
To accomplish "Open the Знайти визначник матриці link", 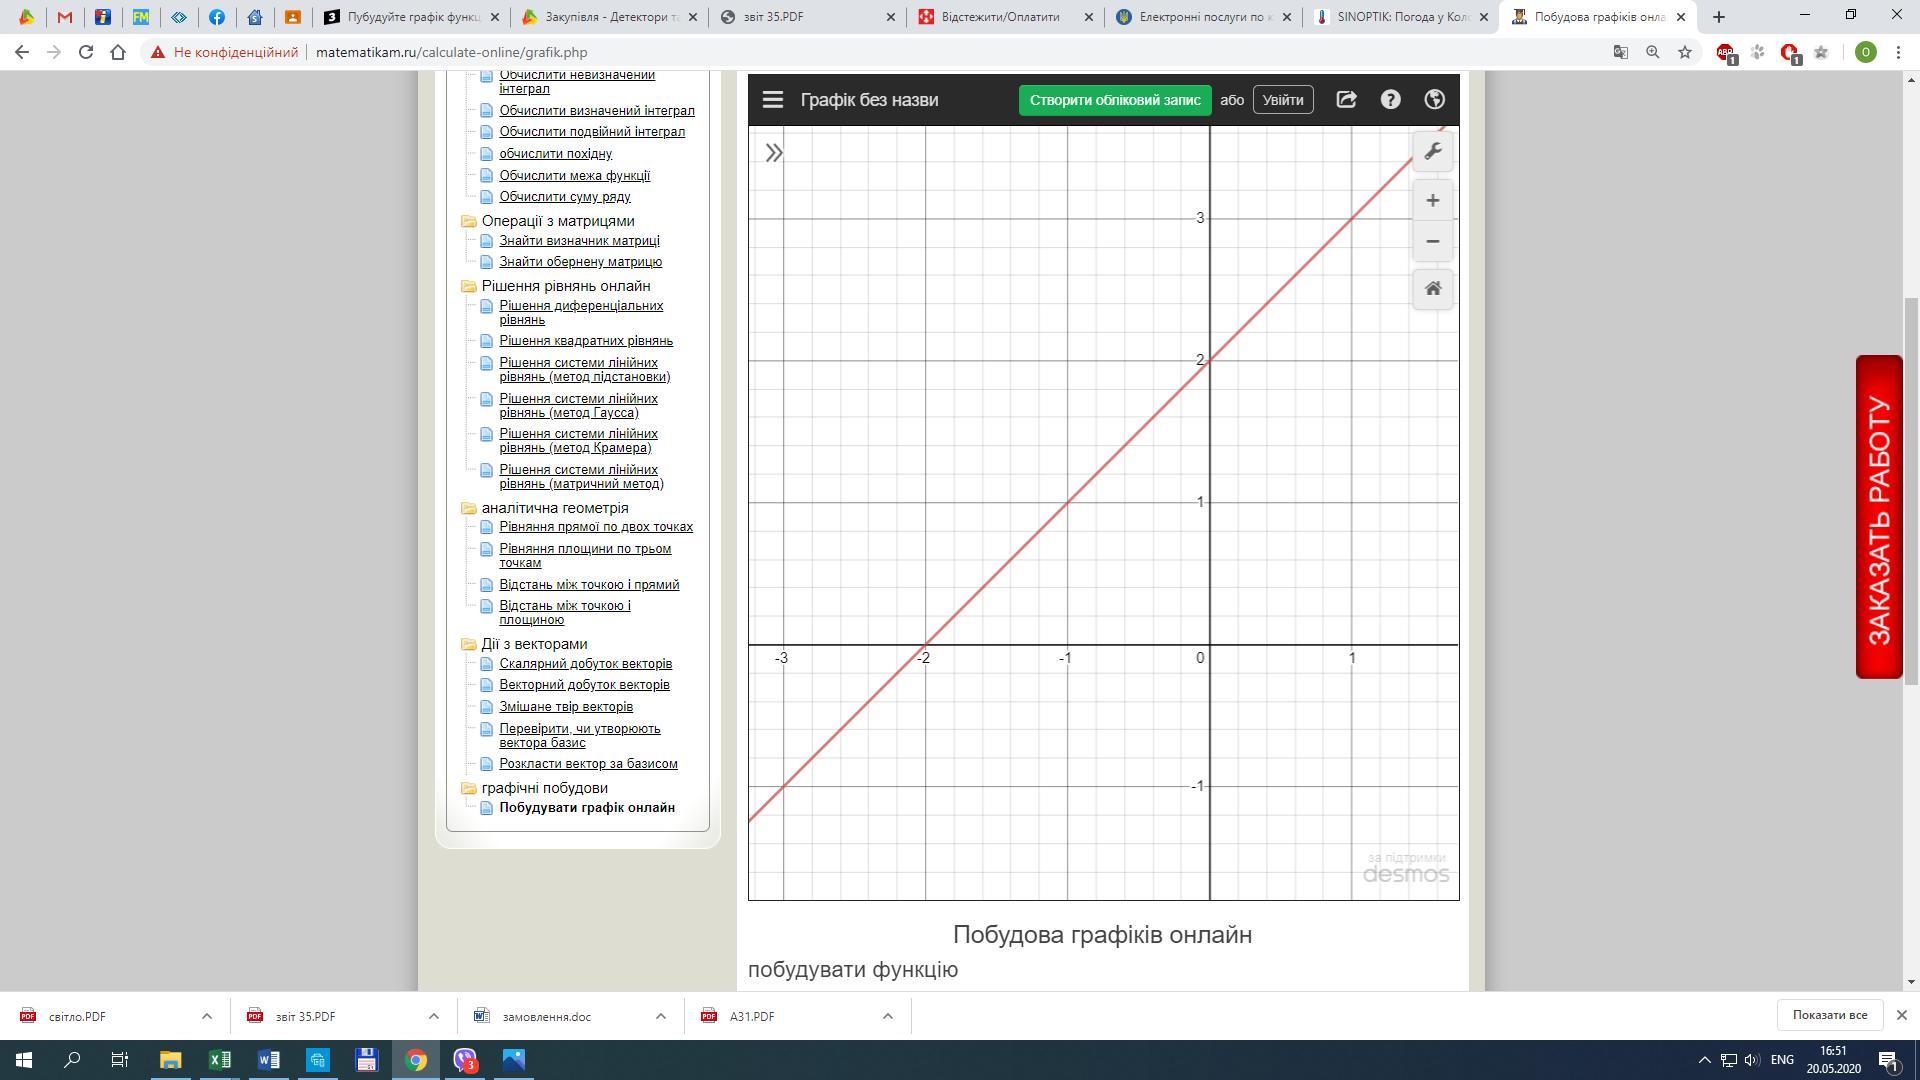I will [579, 241].
